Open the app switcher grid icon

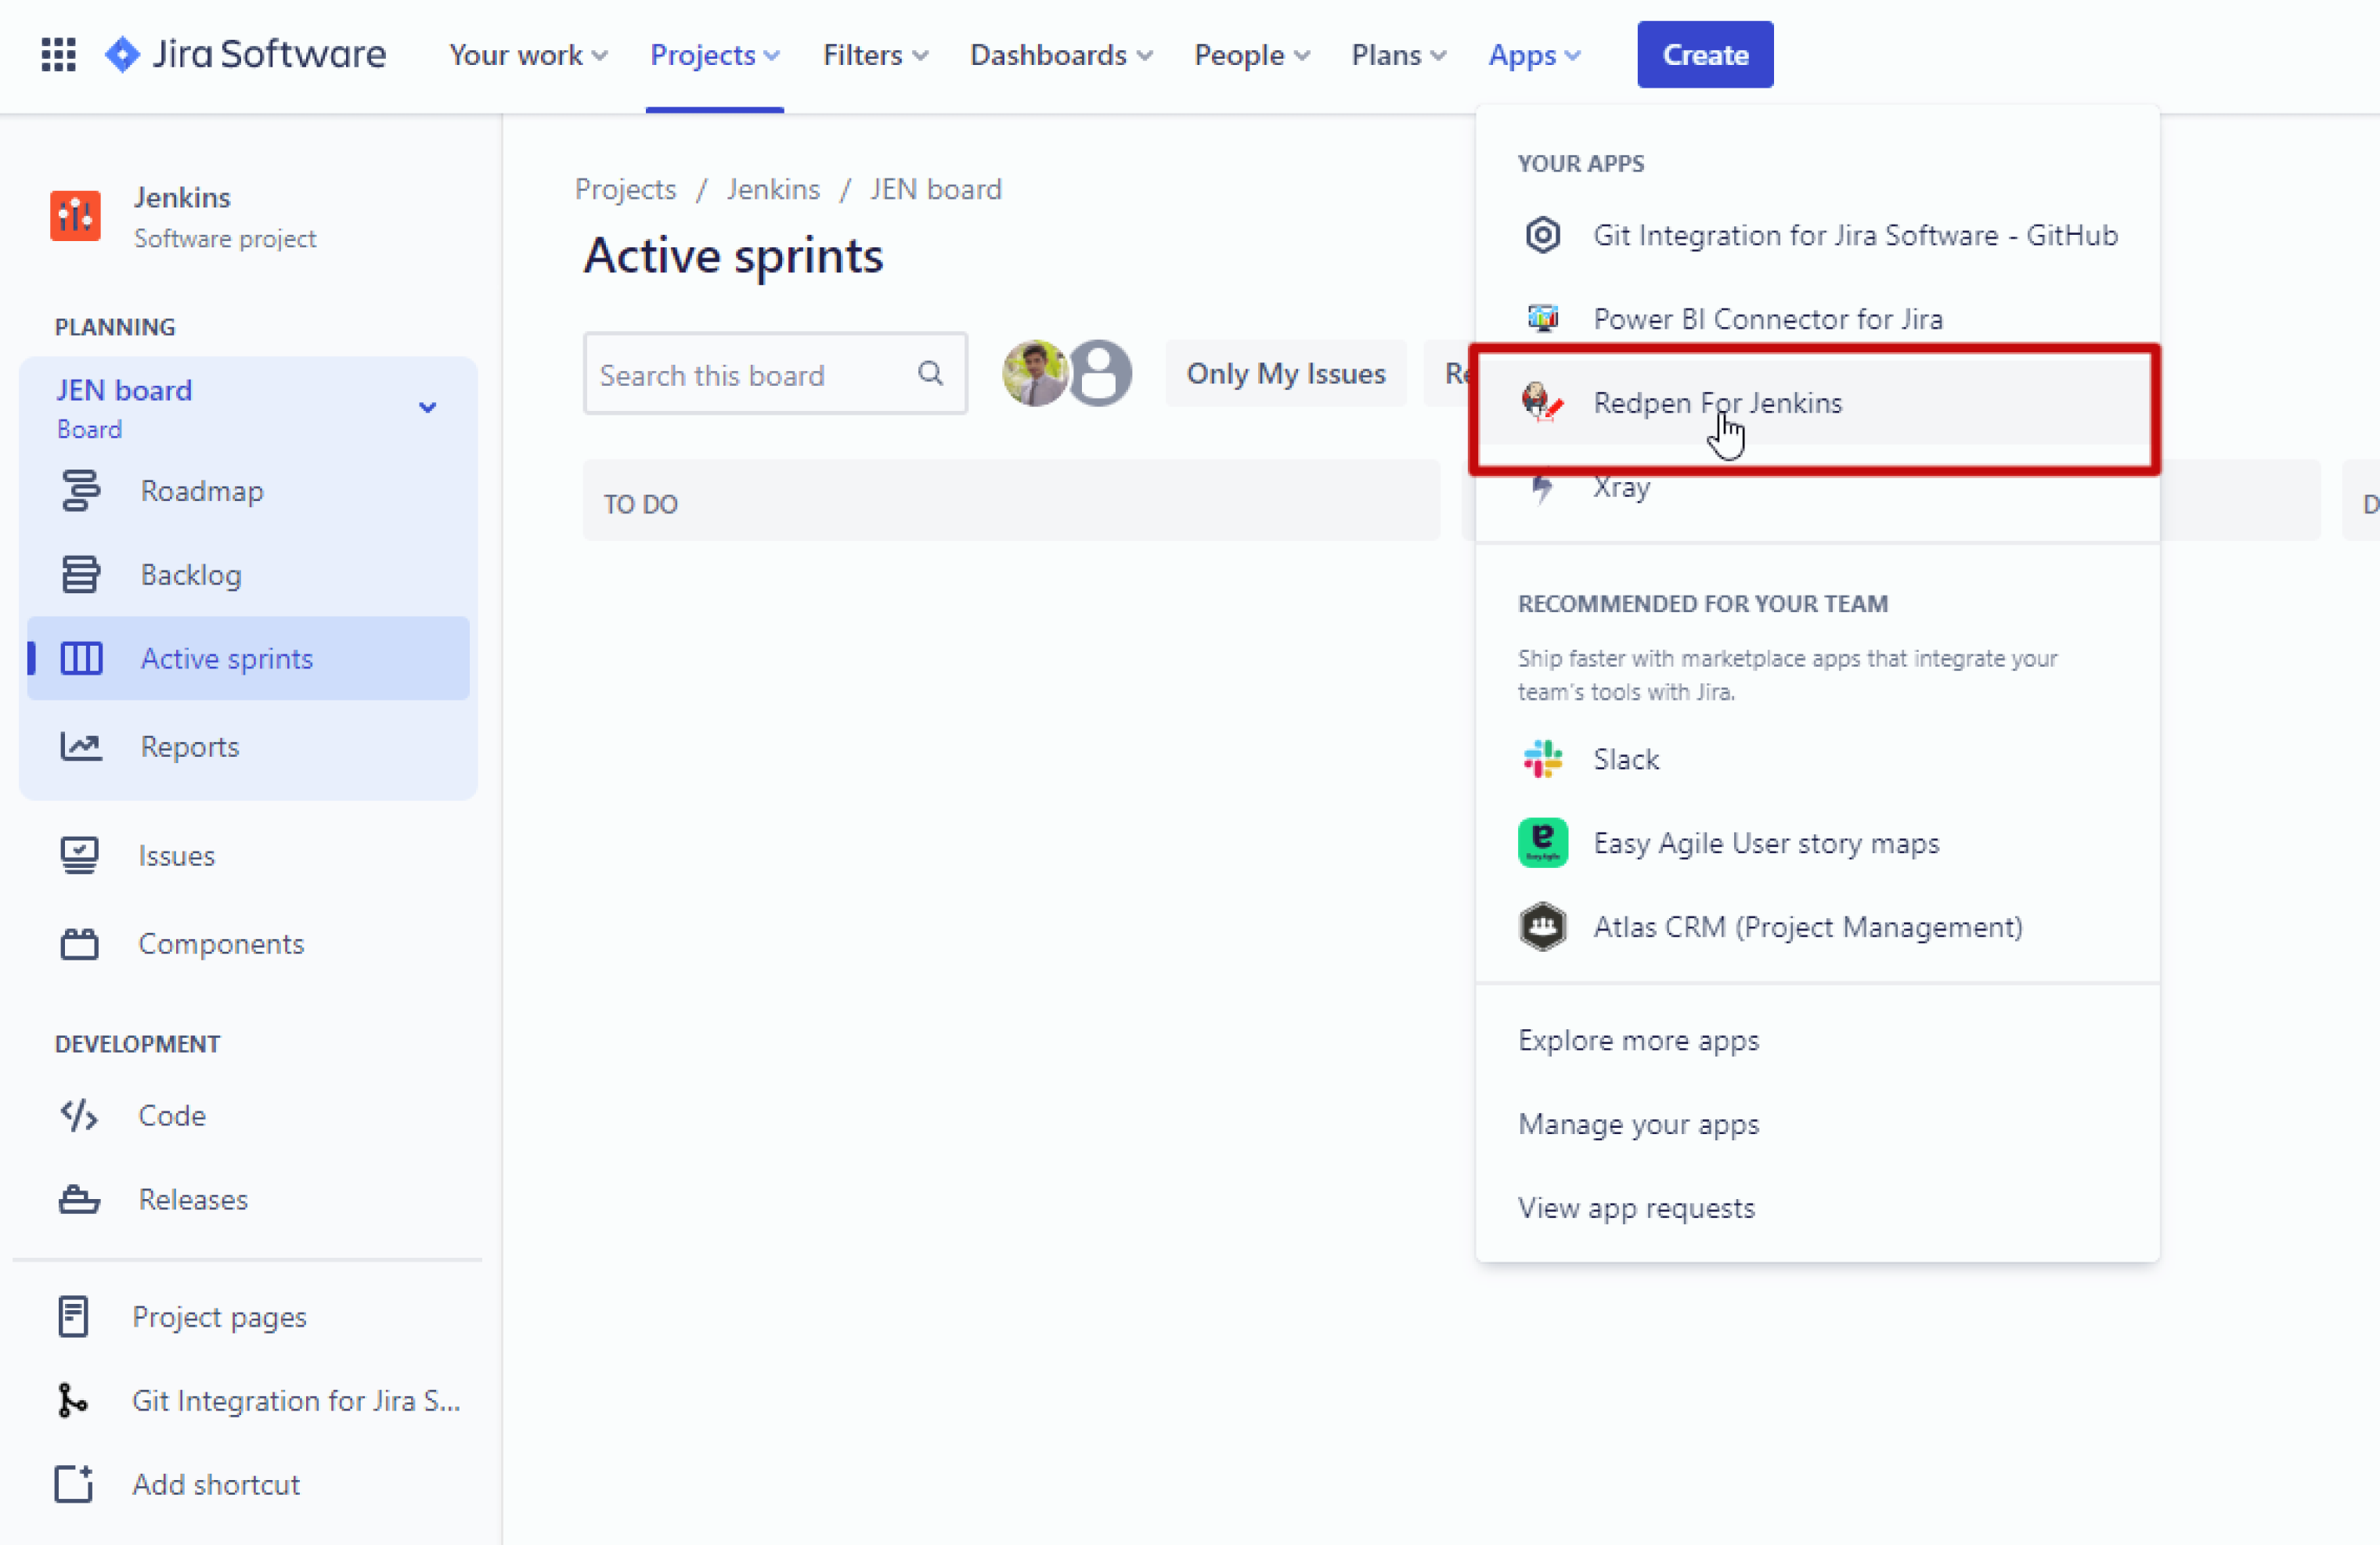(x=58, y=54)
